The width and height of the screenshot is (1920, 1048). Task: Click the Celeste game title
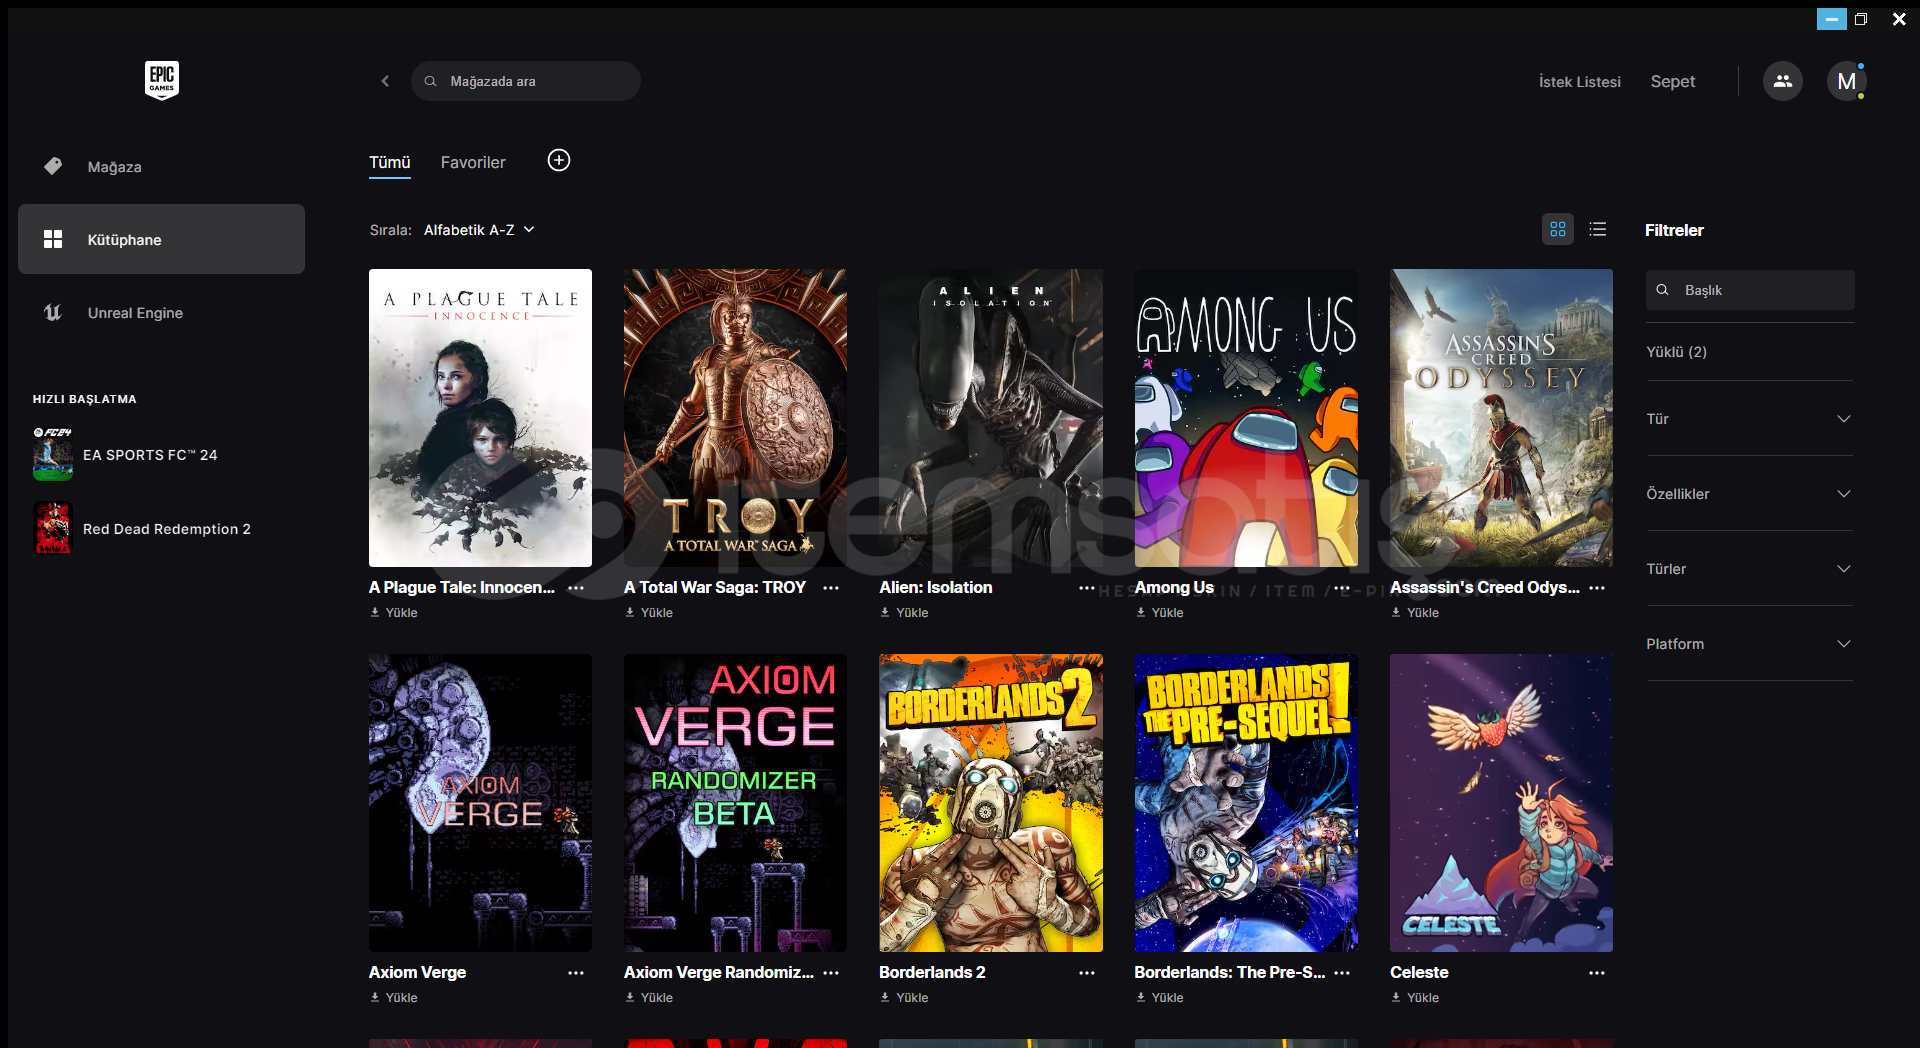point(1419,972)
